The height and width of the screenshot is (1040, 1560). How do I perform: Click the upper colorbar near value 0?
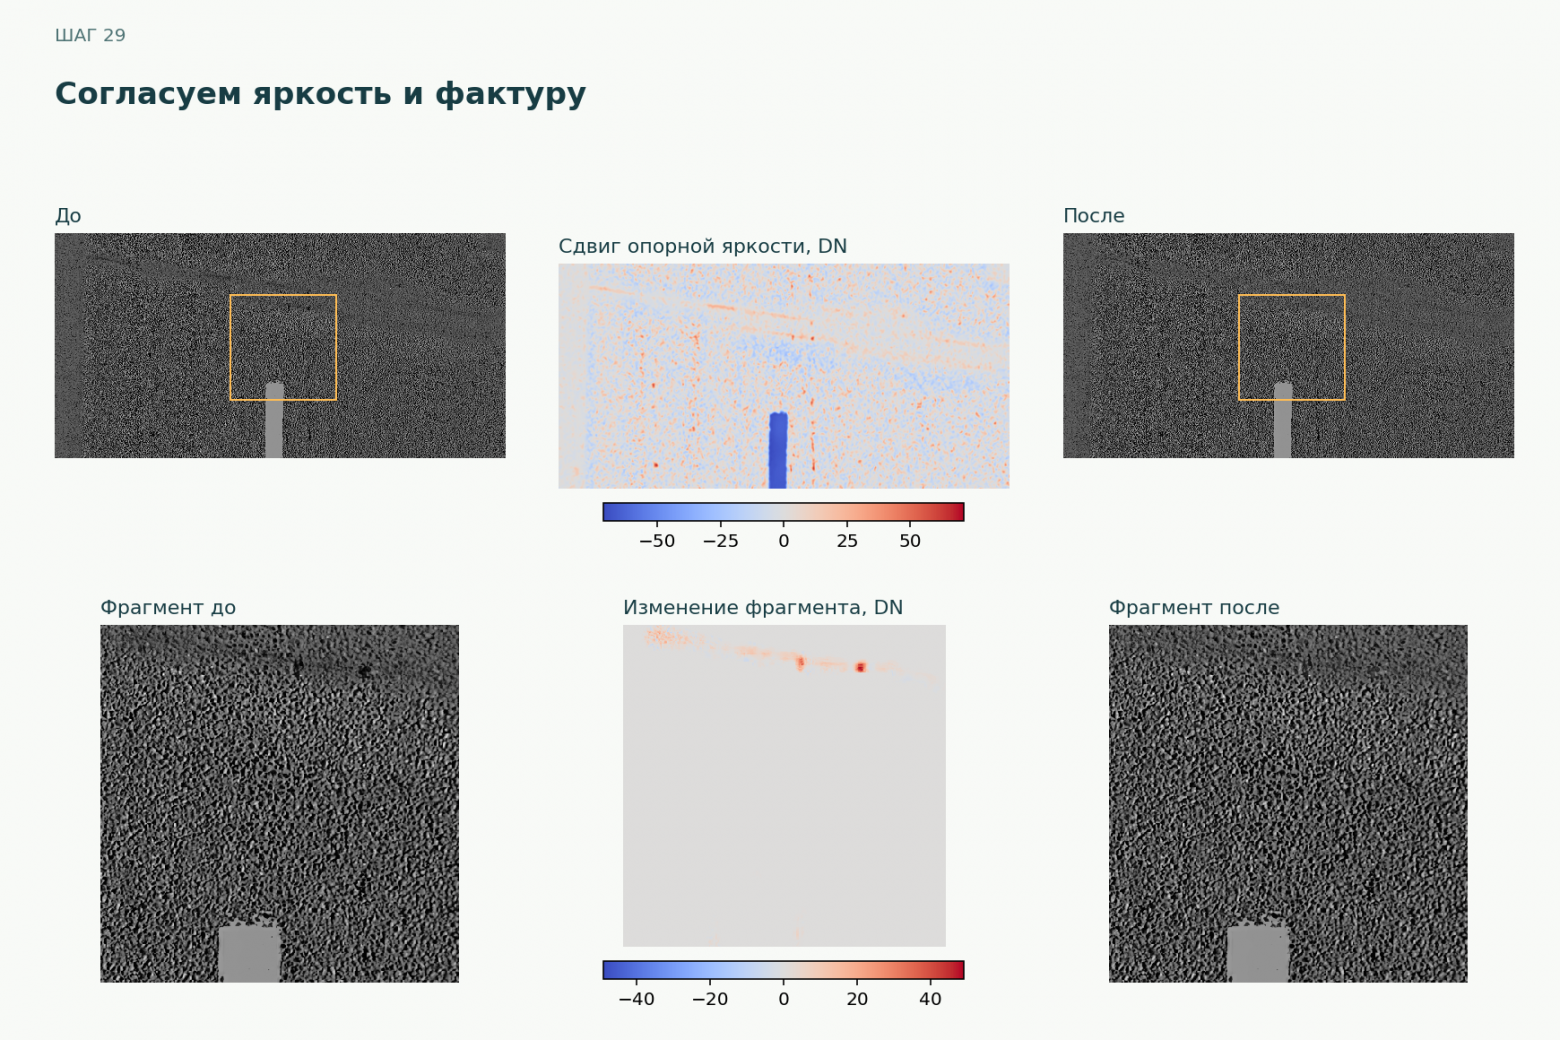click(784, 512)
